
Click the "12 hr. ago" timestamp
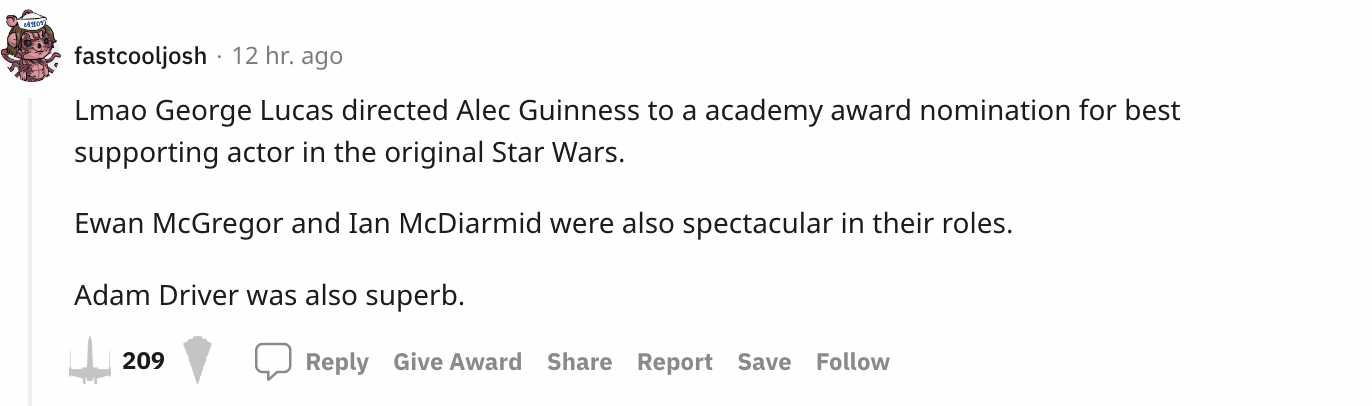[287, 56]
